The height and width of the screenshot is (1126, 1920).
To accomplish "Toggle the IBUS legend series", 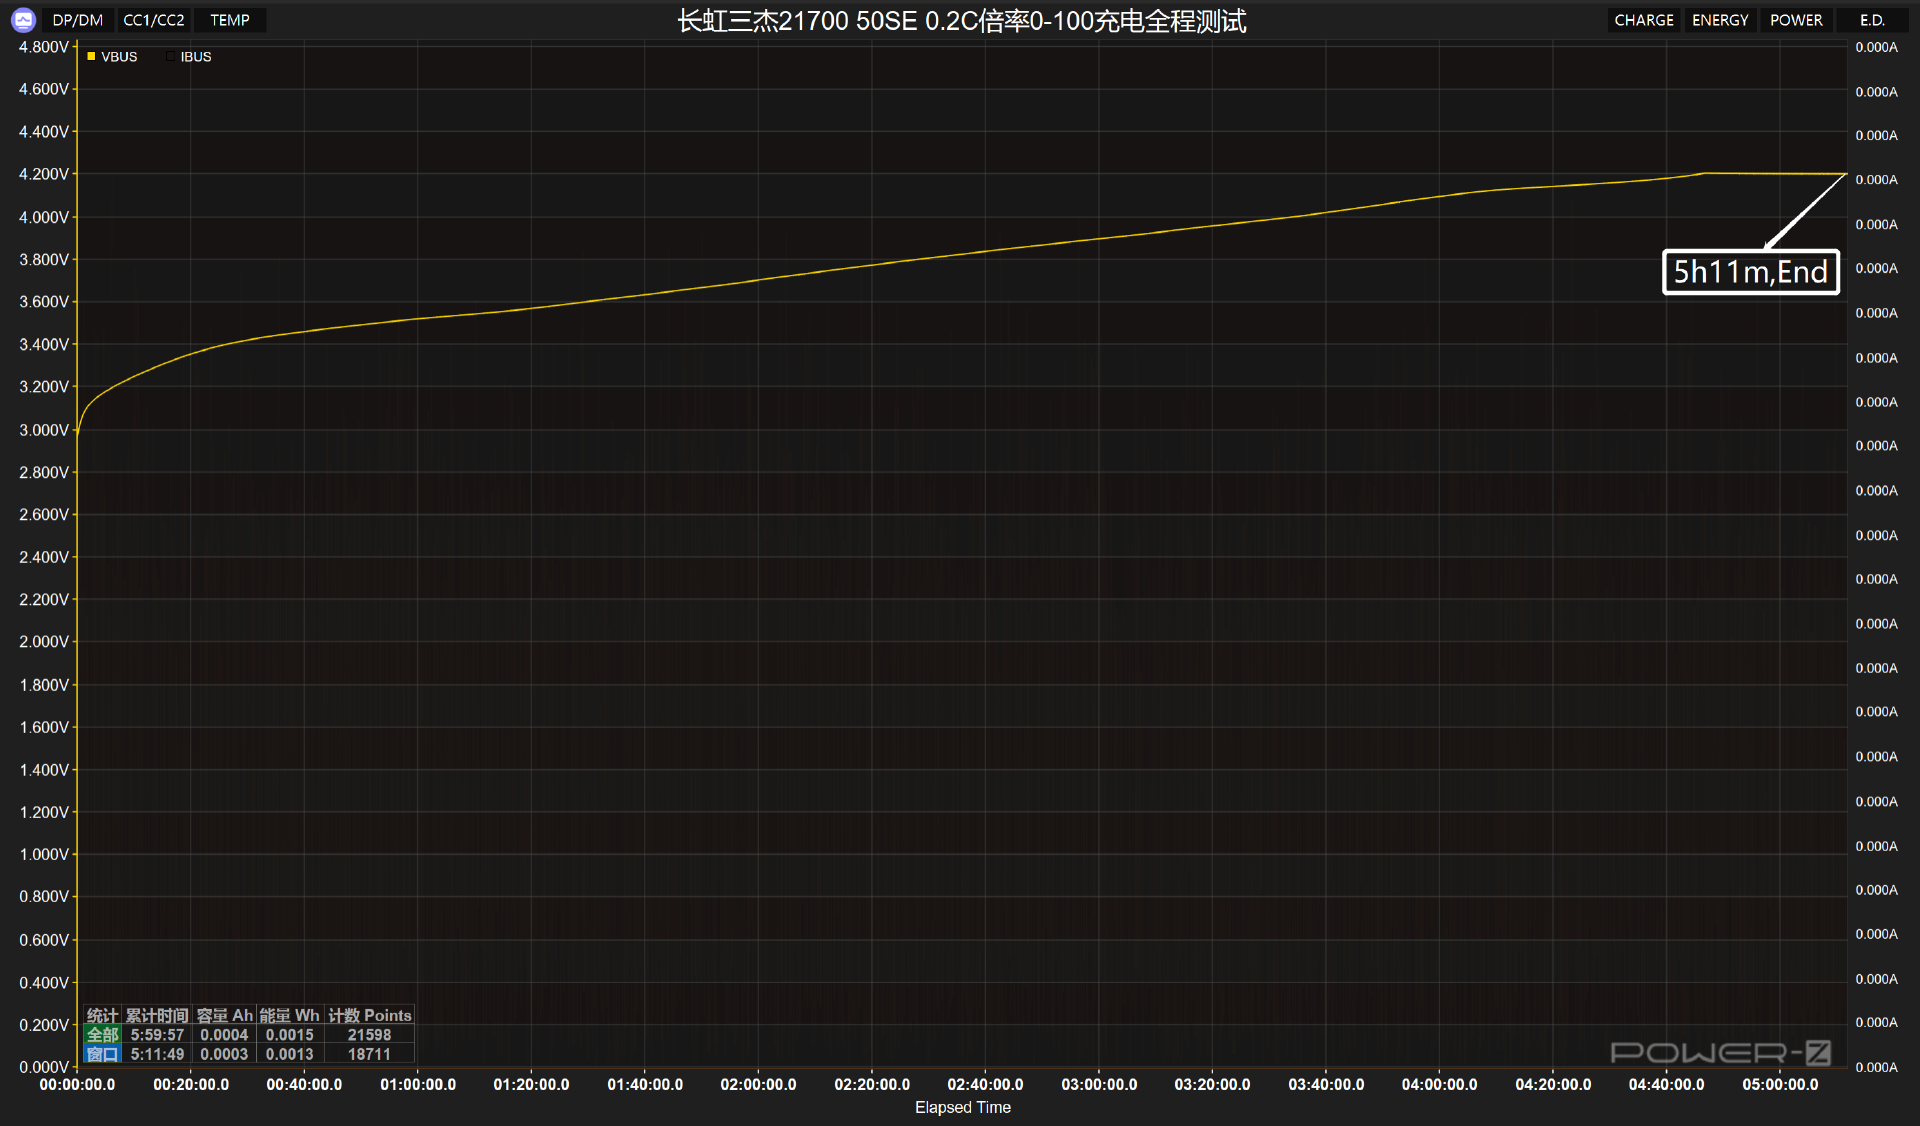I will pyautogui.click(x=189, y=57).
